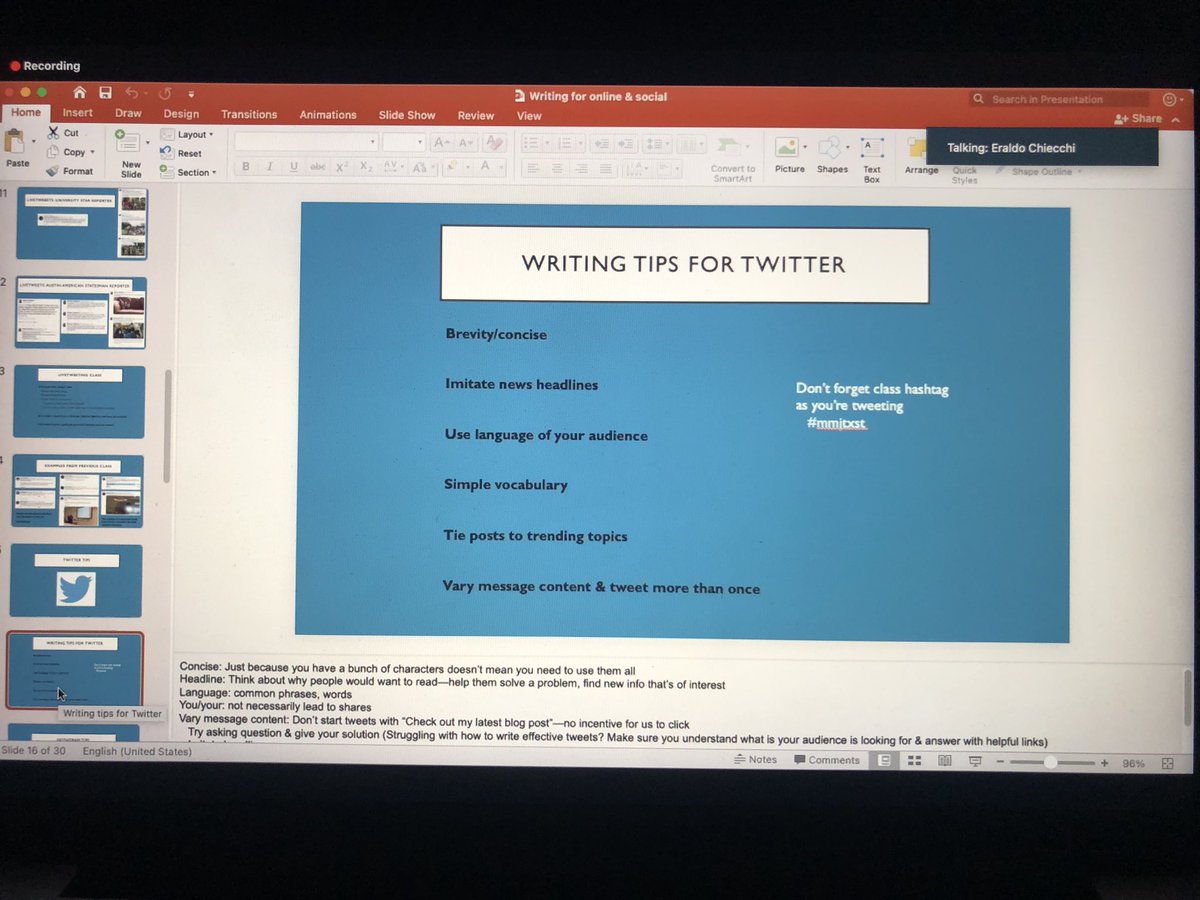This screenshot has width=1200, height=900.
Task: Open the Shapes gallery dropdown
Action: pyautogui.click(x=848, y=147)
